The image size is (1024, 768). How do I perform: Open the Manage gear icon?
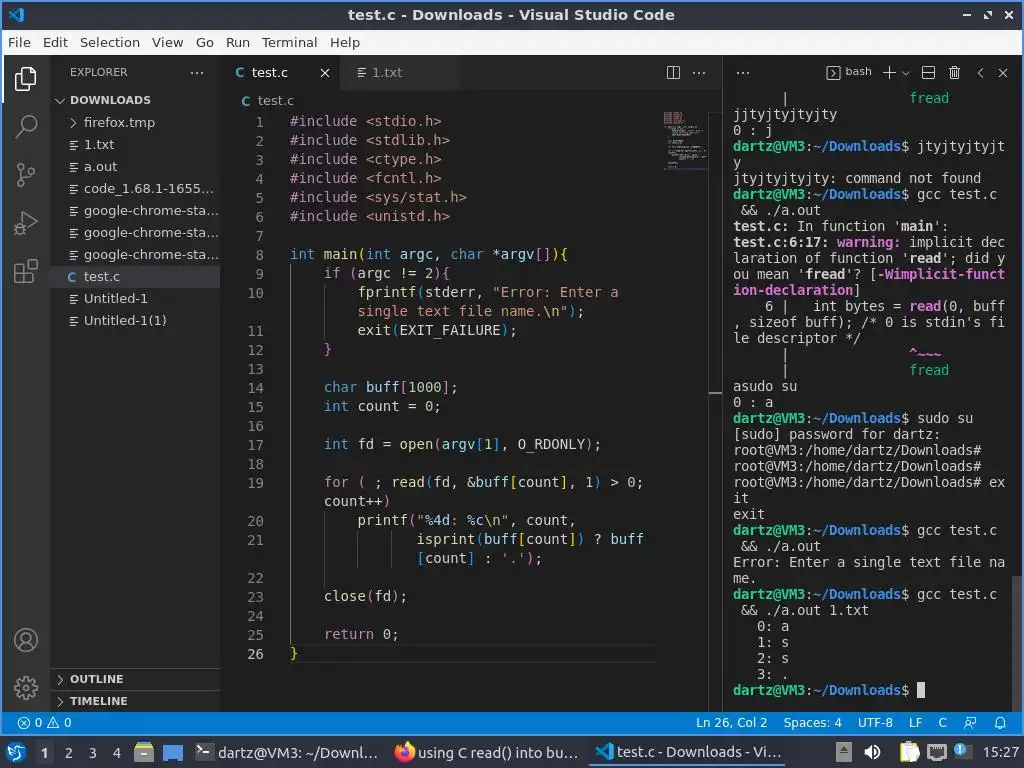click(x=25, y=688)
